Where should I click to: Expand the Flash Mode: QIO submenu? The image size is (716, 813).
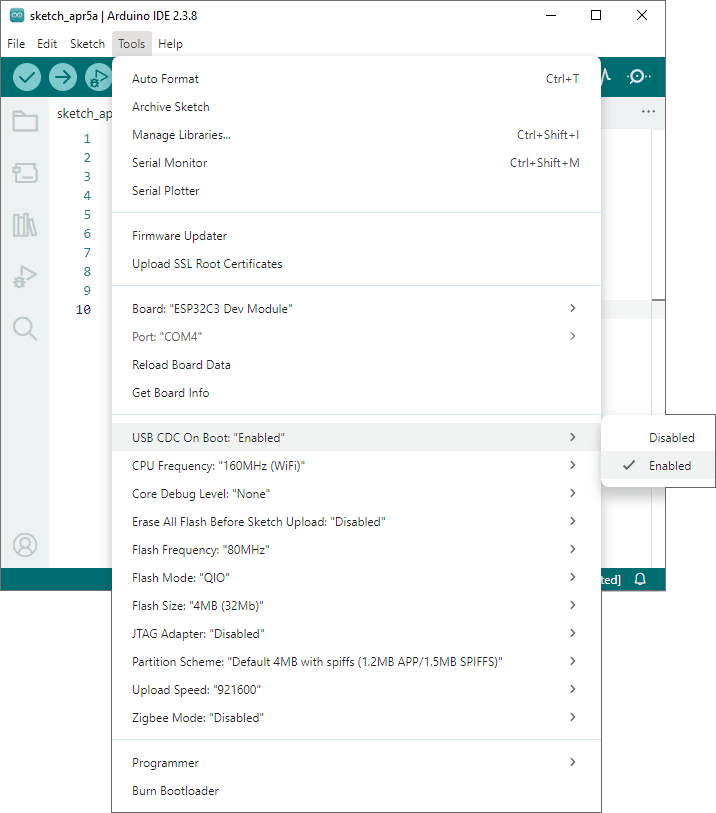[356, 578]
